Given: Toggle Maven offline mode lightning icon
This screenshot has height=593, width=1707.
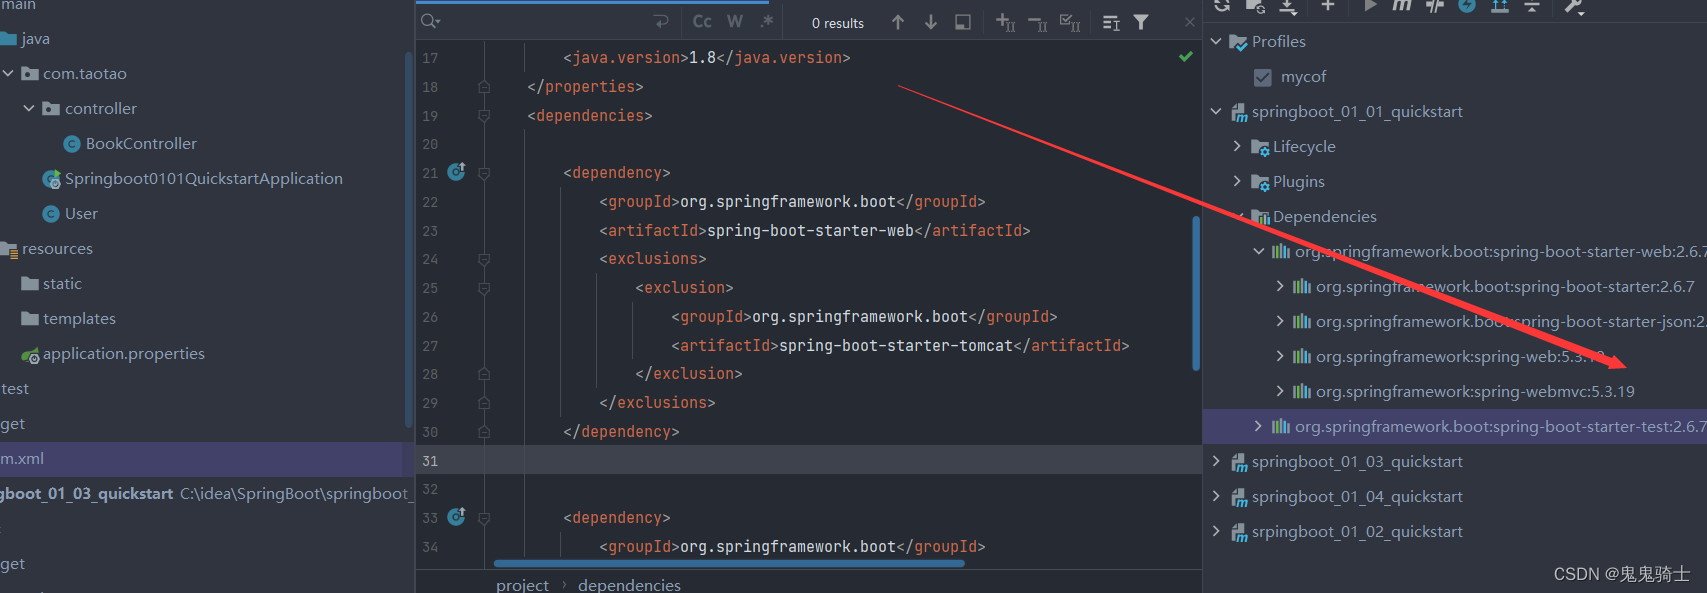Looking at the screenshot, I should click(1467, 6).
